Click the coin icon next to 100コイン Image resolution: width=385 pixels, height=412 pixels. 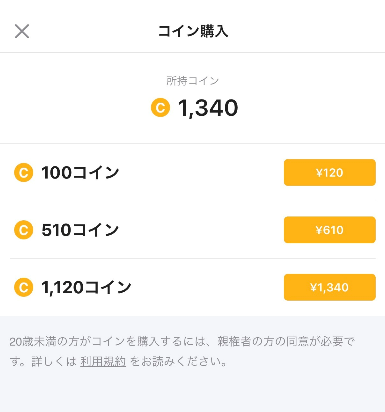[x=23, y=173]
